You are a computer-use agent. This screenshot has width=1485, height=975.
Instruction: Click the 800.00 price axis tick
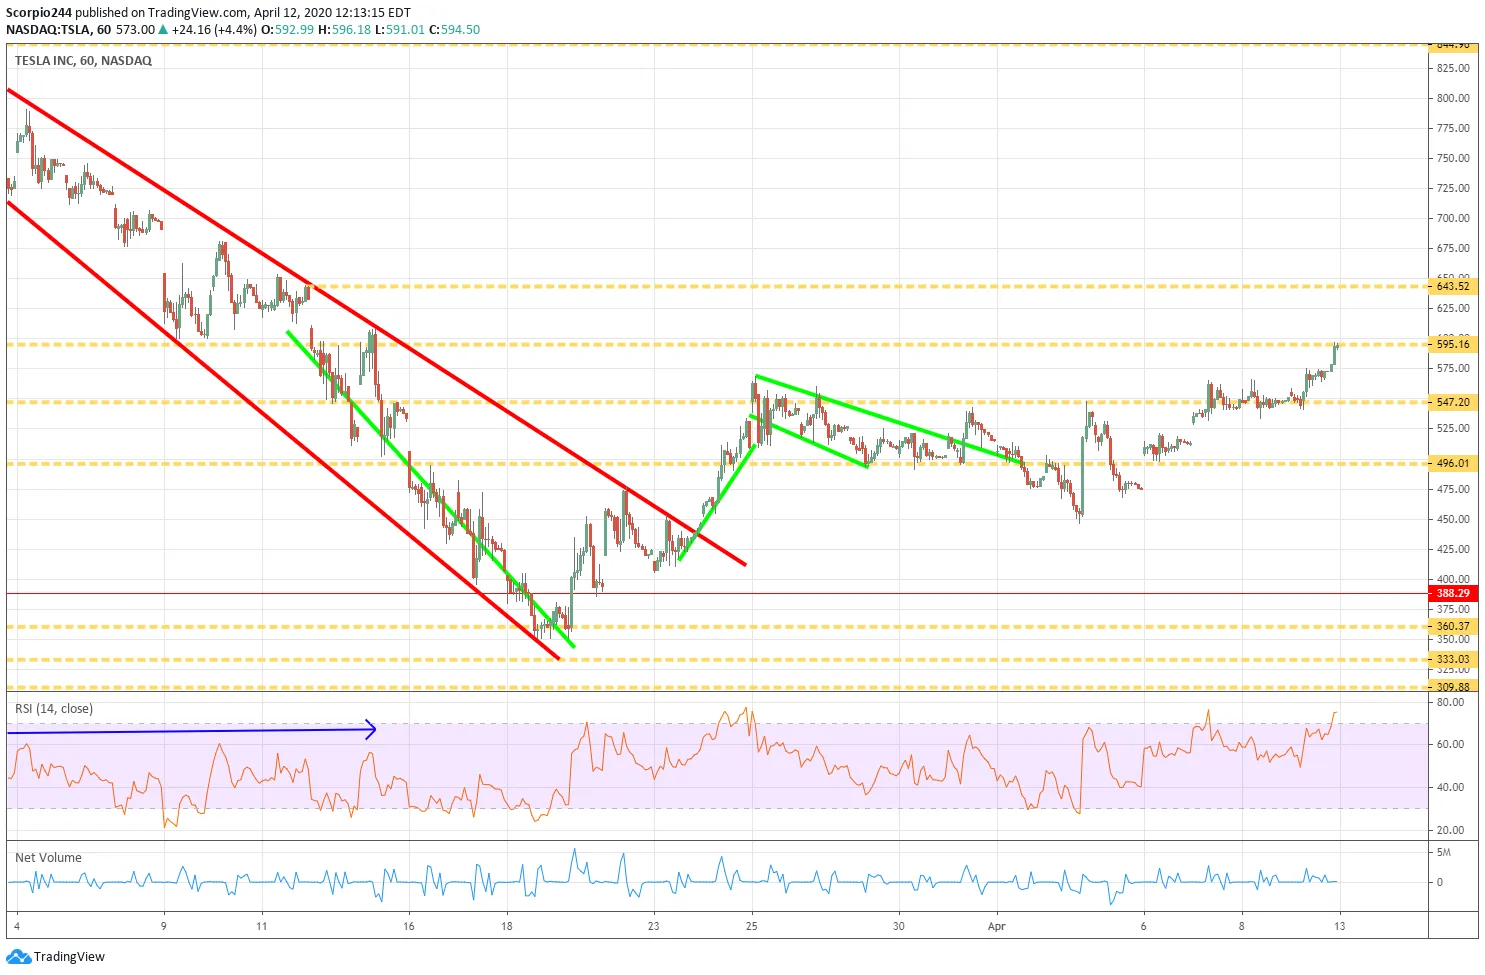tap(1453, 98)
